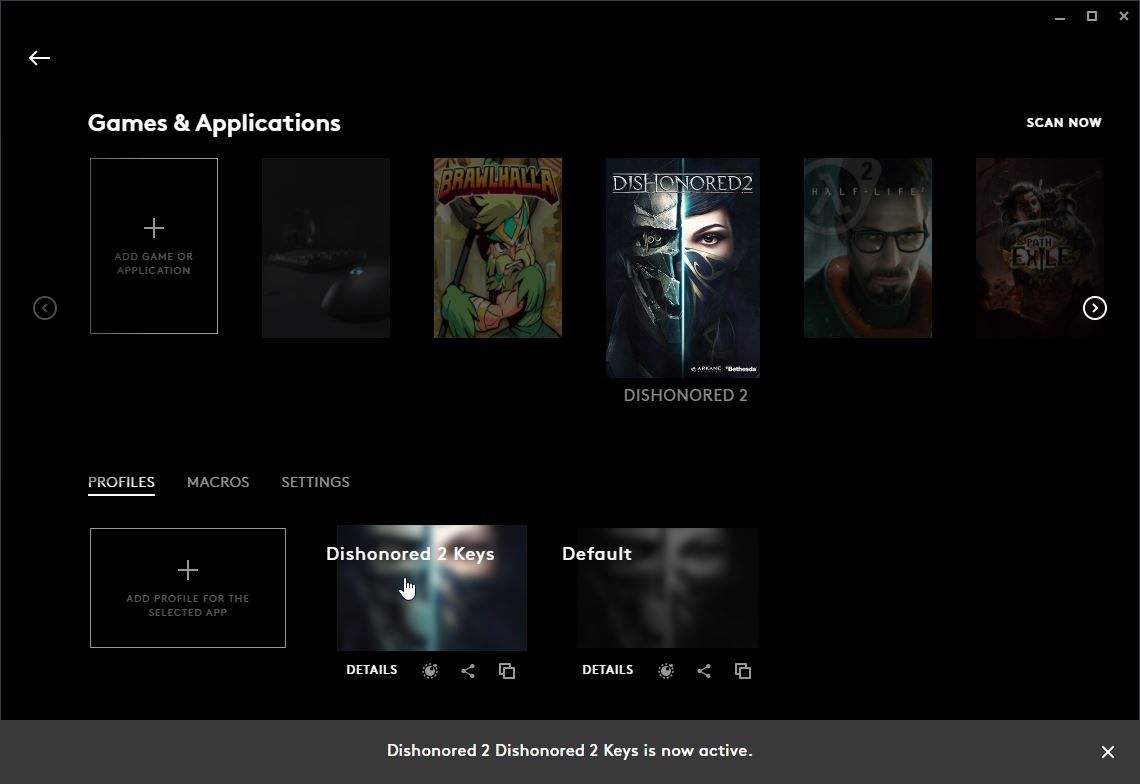Select the Profiles tab
The height and width of the screenshot is (784, 1140).
point(121,482)
